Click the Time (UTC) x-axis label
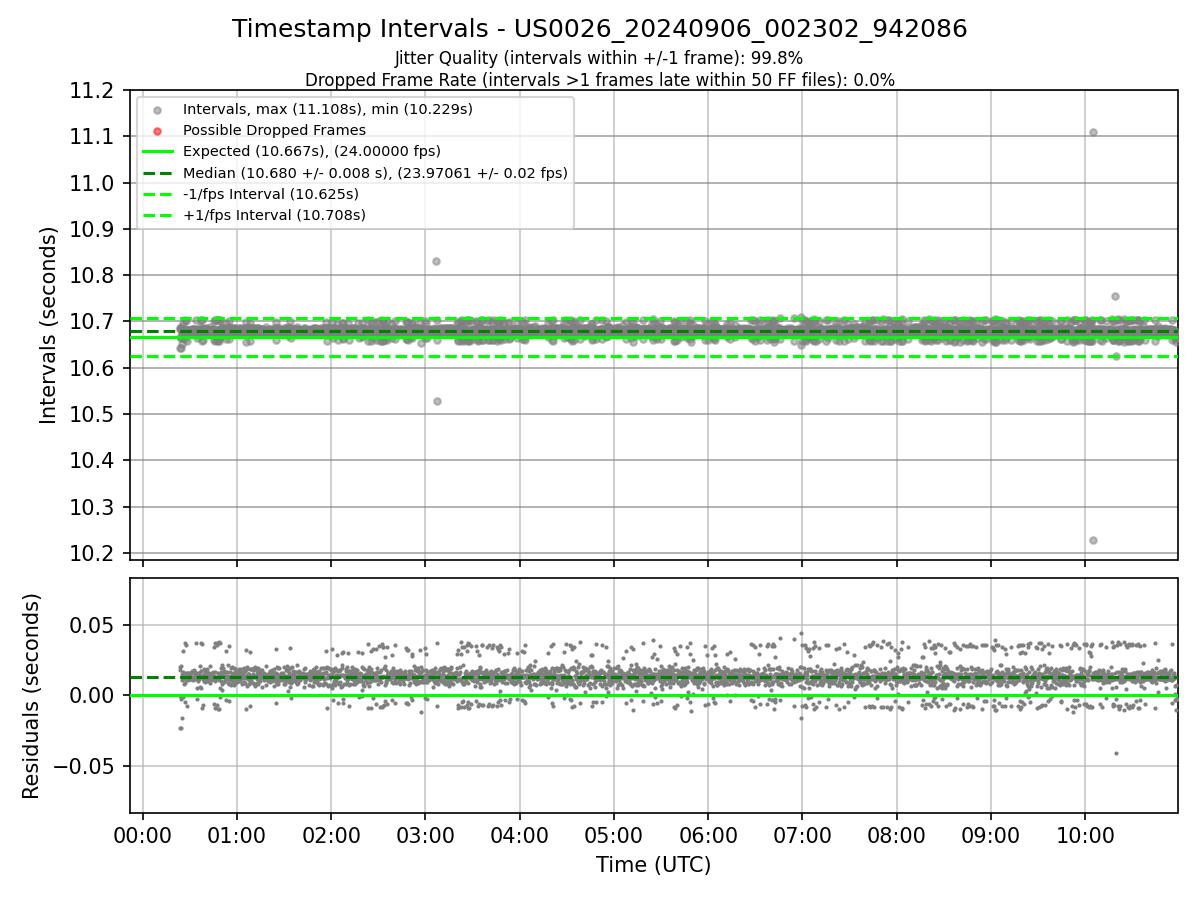 pyautogui.click(x=653, y=865)
